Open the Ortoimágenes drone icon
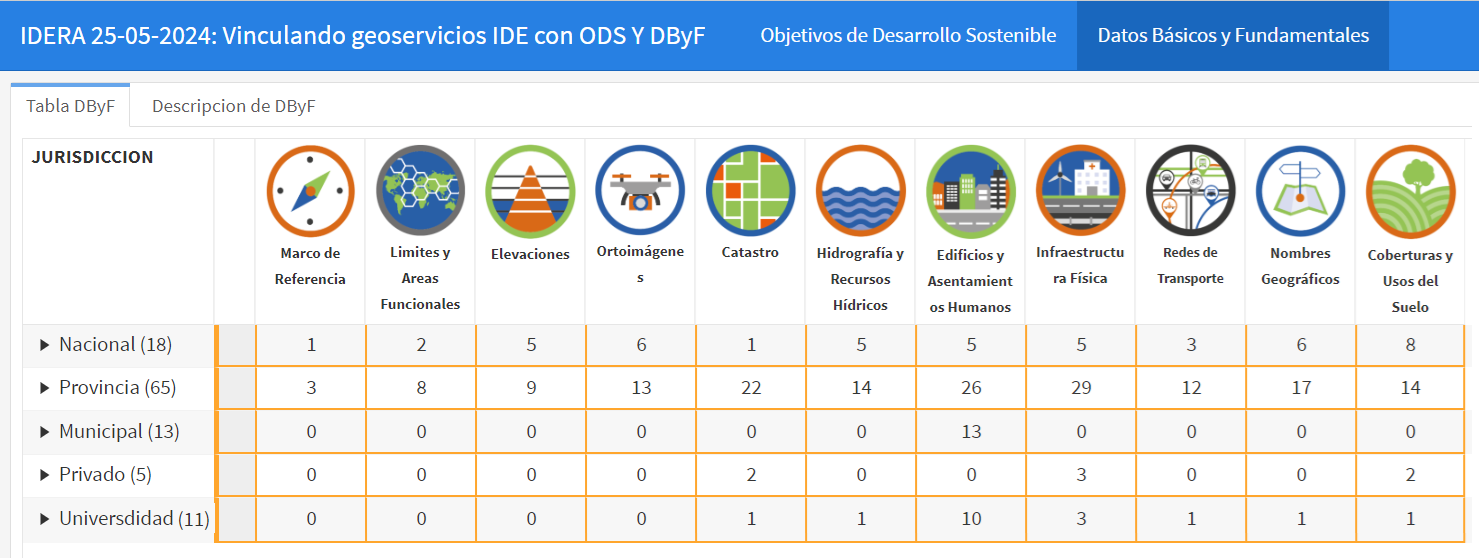 click(640, 191)
